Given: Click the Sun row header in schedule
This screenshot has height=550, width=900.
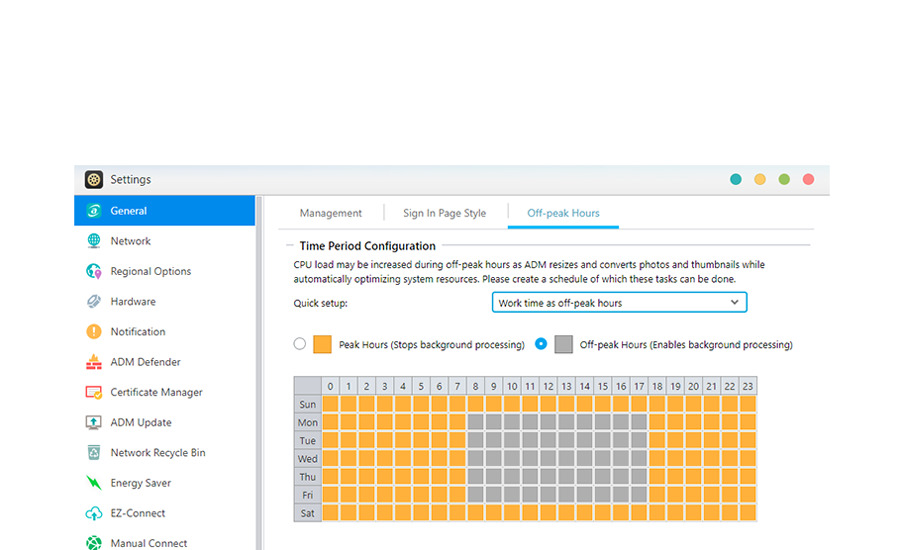Looking at the screenshot, I should (307, 405).
